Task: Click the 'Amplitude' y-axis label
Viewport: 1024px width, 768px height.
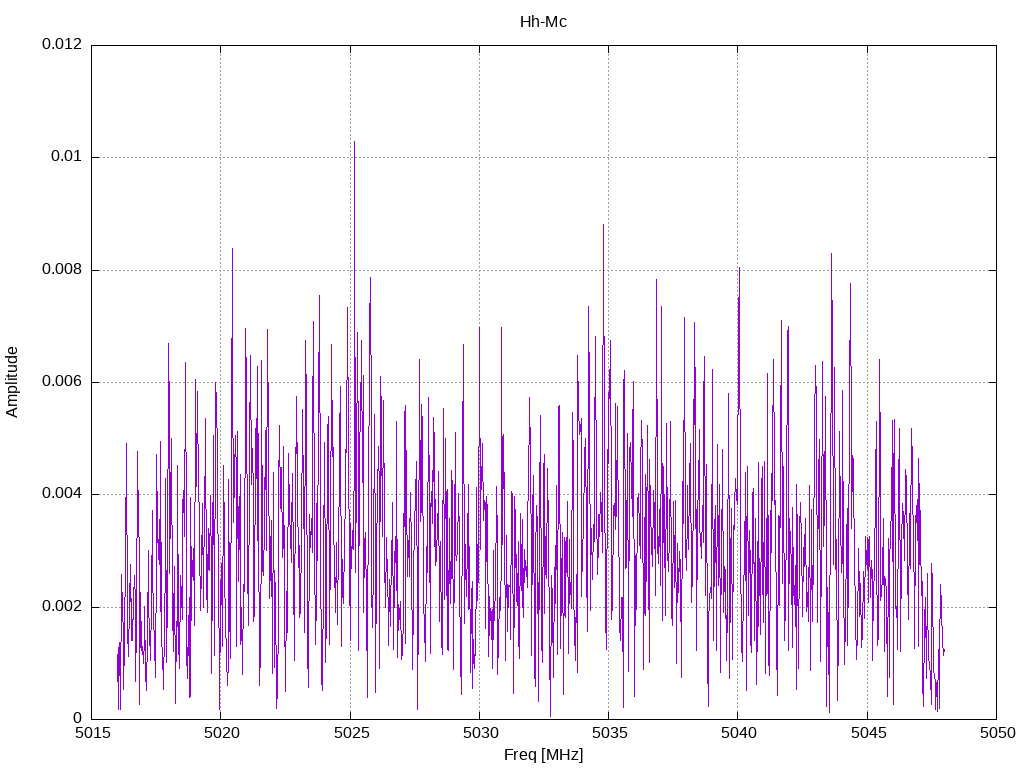Action: tap(12, 382)
